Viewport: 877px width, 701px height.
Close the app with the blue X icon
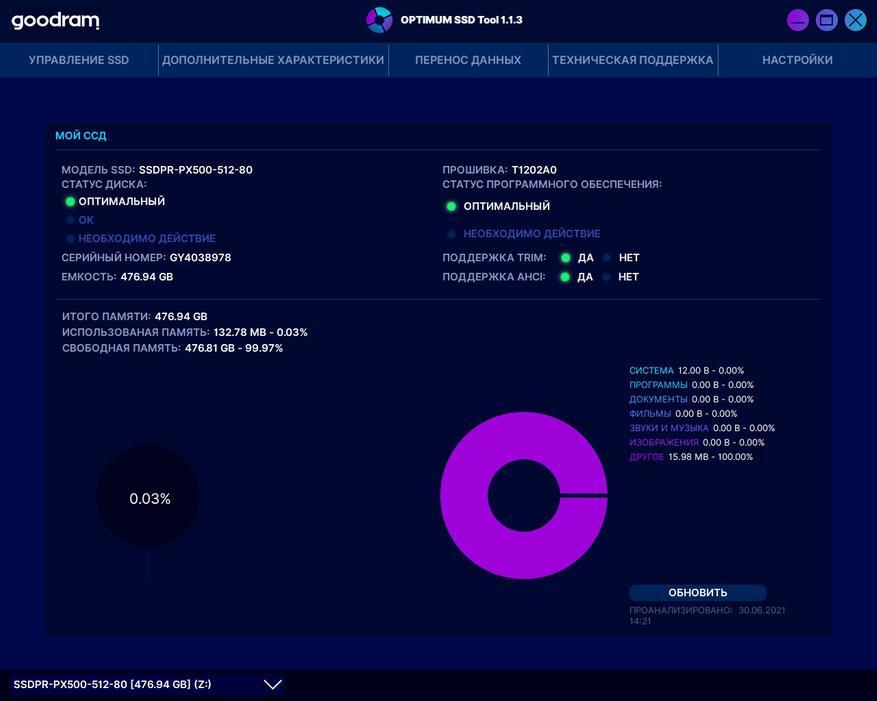[855, 21]
